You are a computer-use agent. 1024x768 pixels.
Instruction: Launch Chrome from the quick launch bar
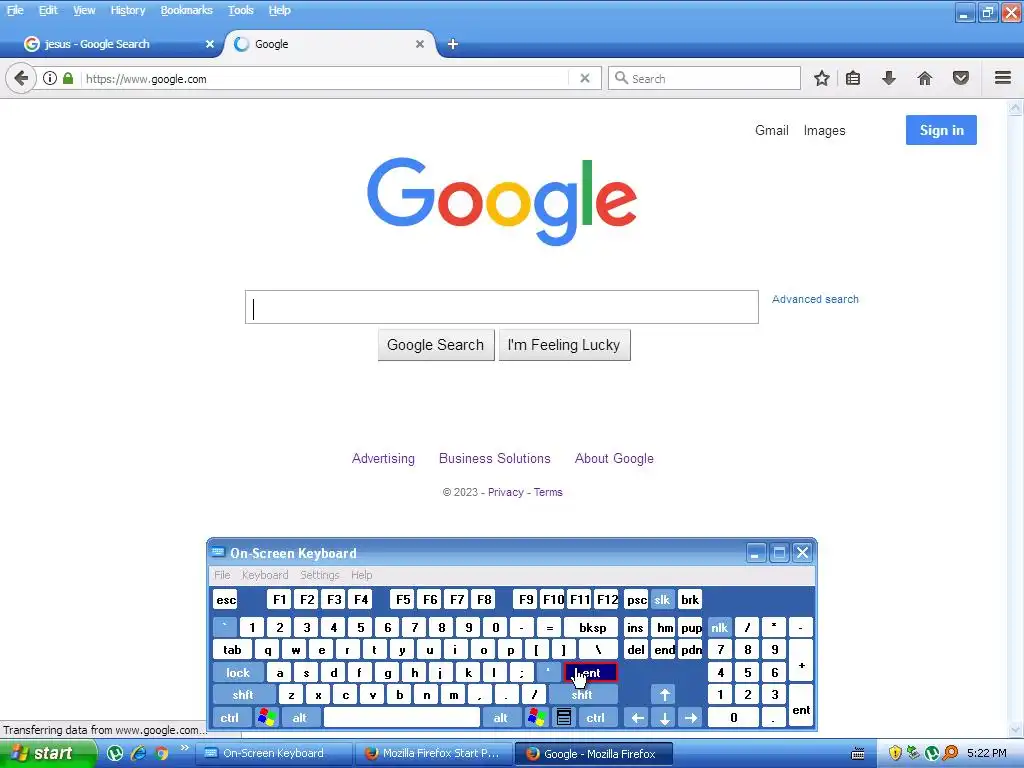(x=162, y=754)
